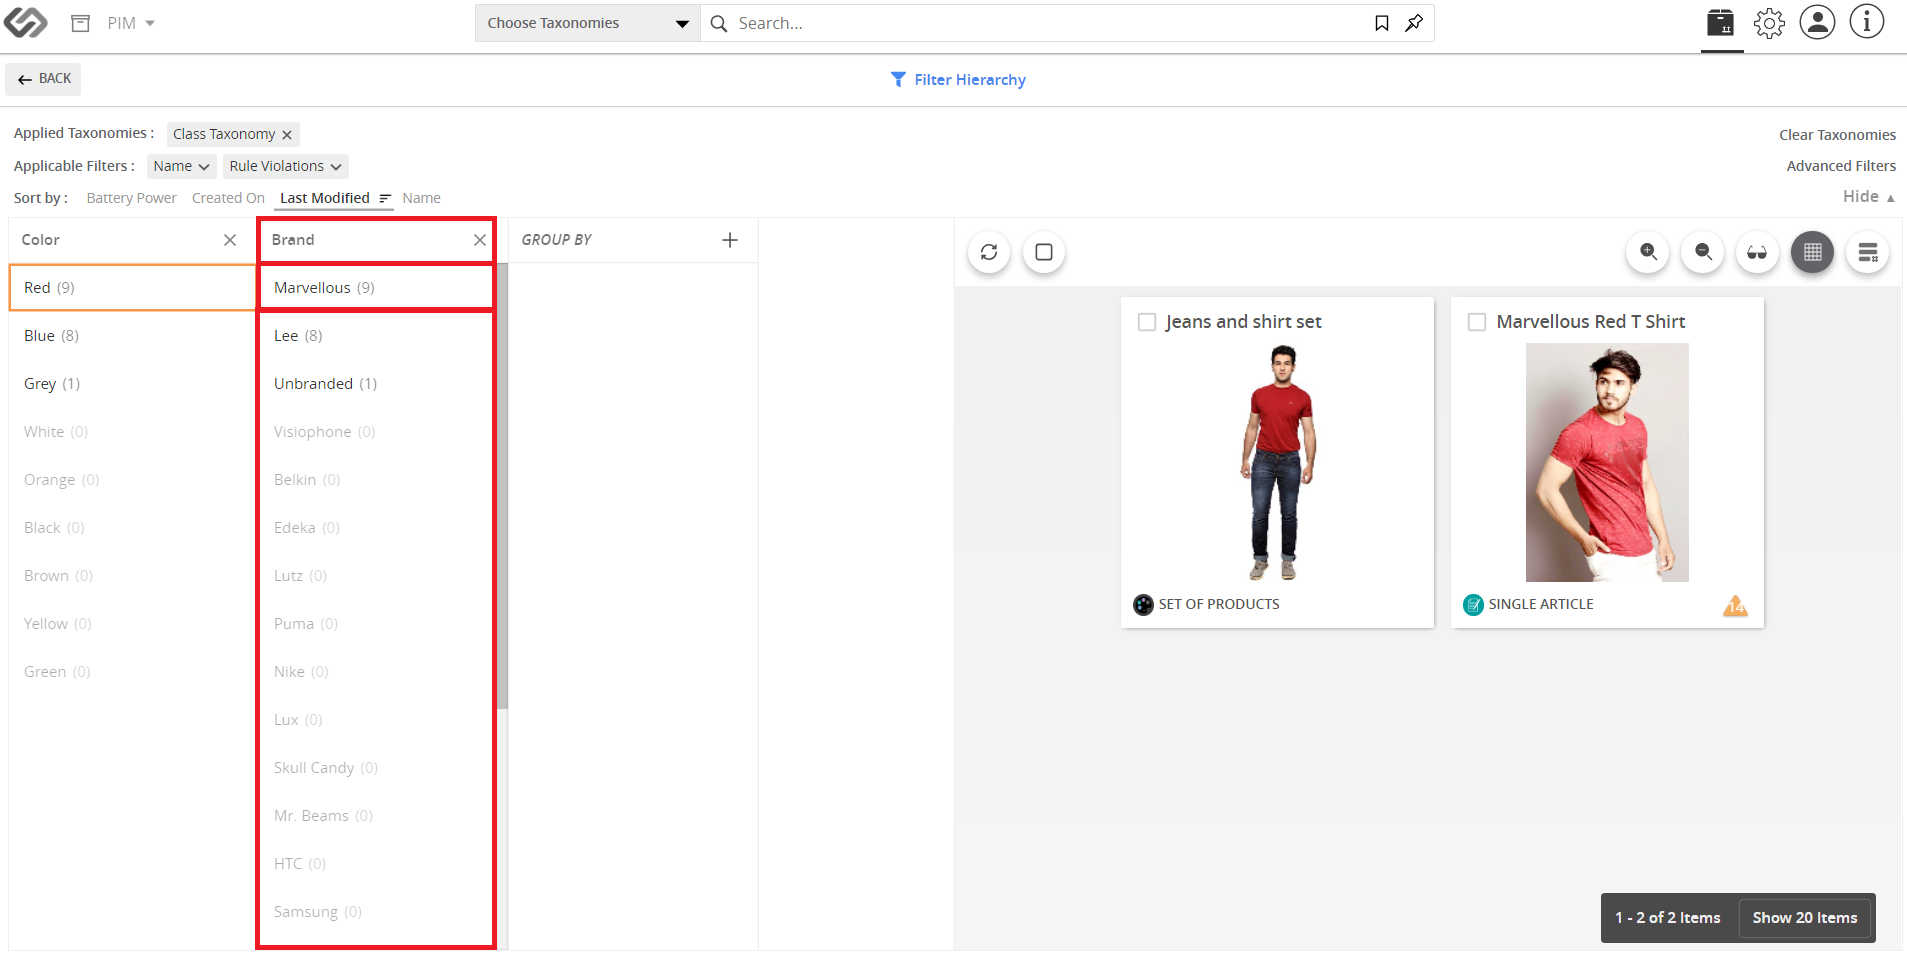Expand the Rule Violations filter dropdown
1907x965 pixels.
285,166
